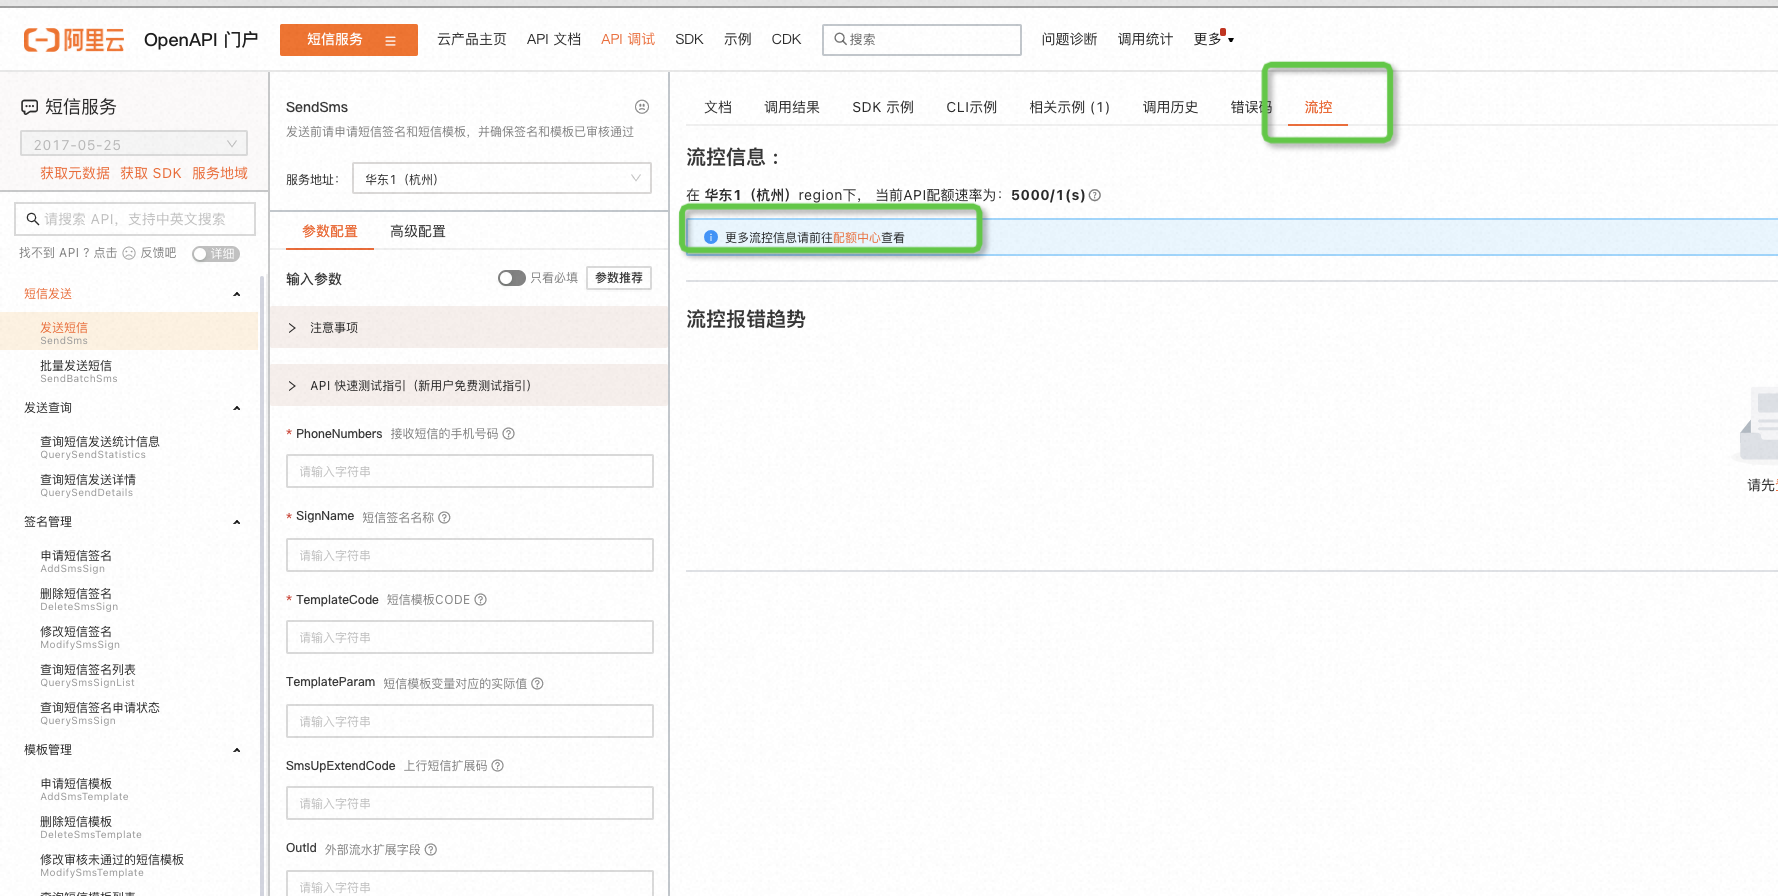Switch to the SDK 示例 tab
This screenshot has height=896, width=1778.
tap(883, 107)
